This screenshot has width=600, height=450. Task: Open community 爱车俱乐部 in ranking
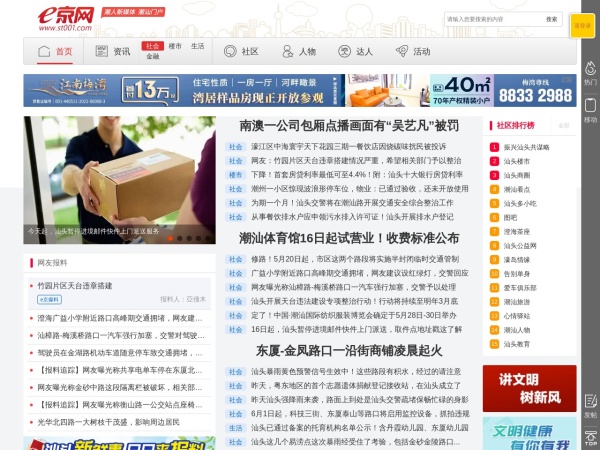[x=520, y=288]
